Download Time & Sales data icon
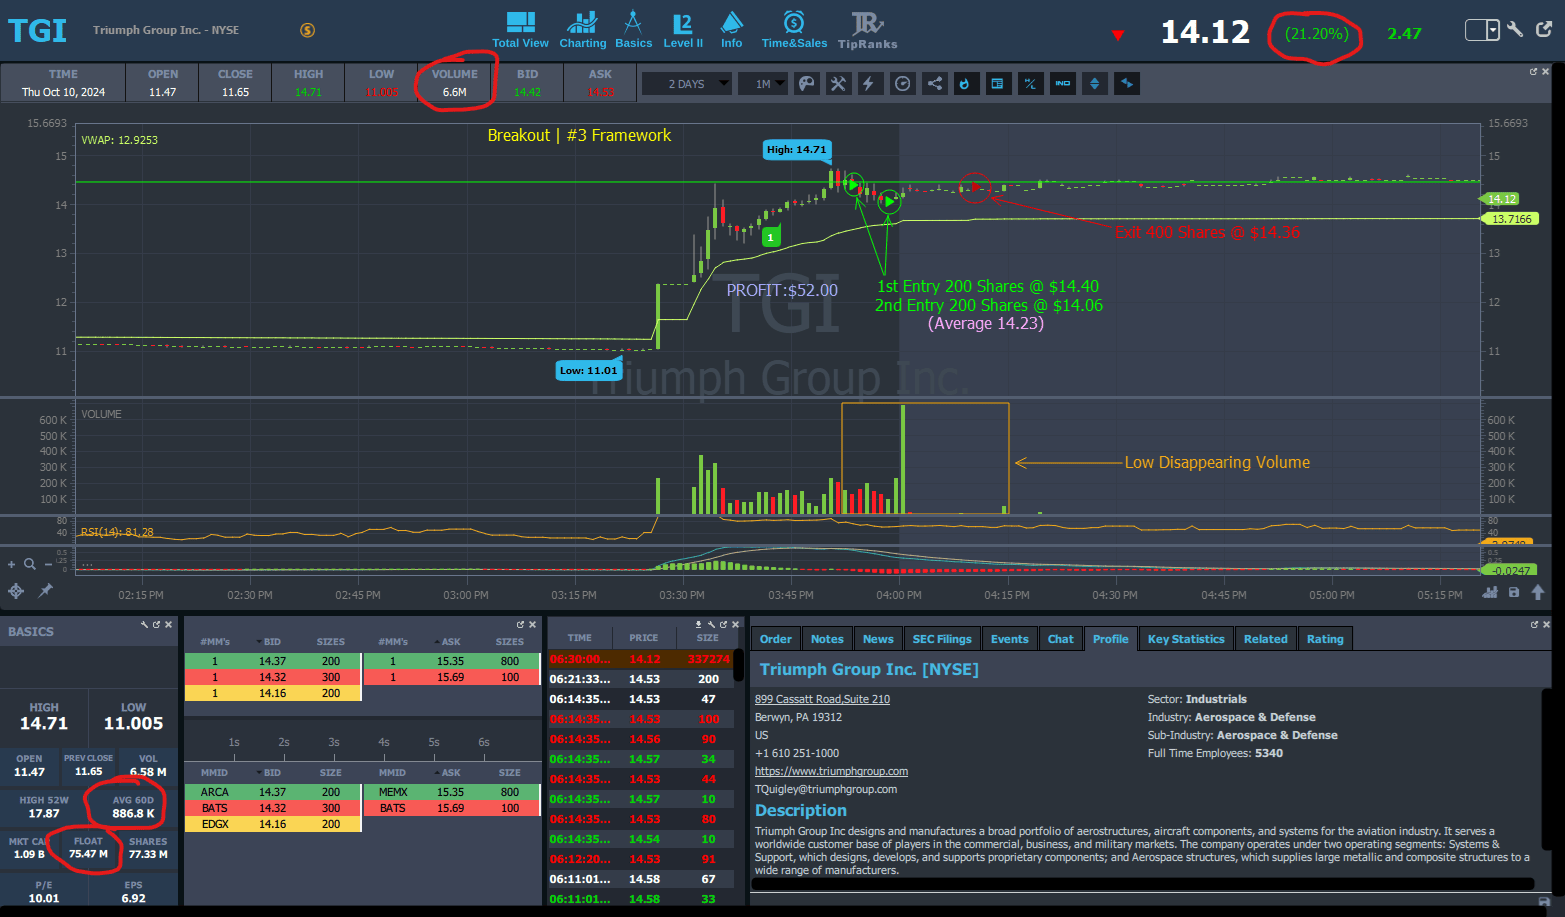 pyautogui.click(x=699, y=624)
